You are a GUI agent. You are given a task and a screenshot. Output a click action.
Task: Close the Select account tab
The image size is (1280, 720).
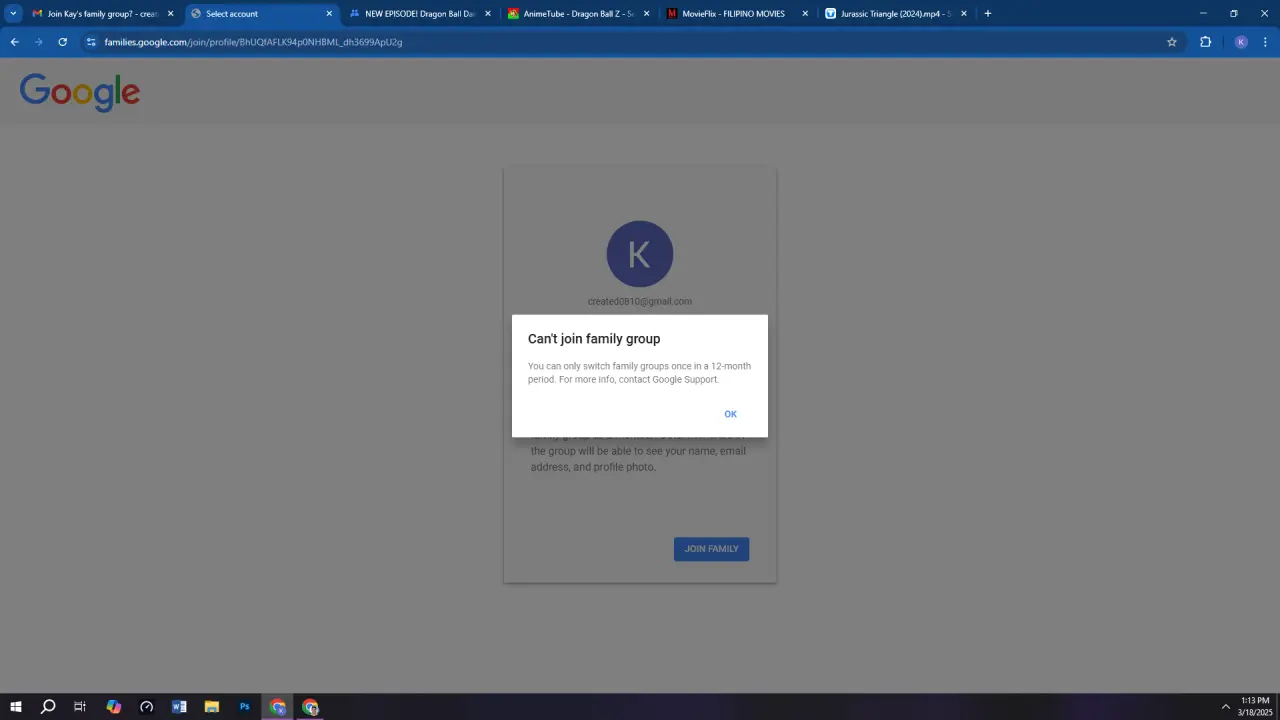coord(329,14)
